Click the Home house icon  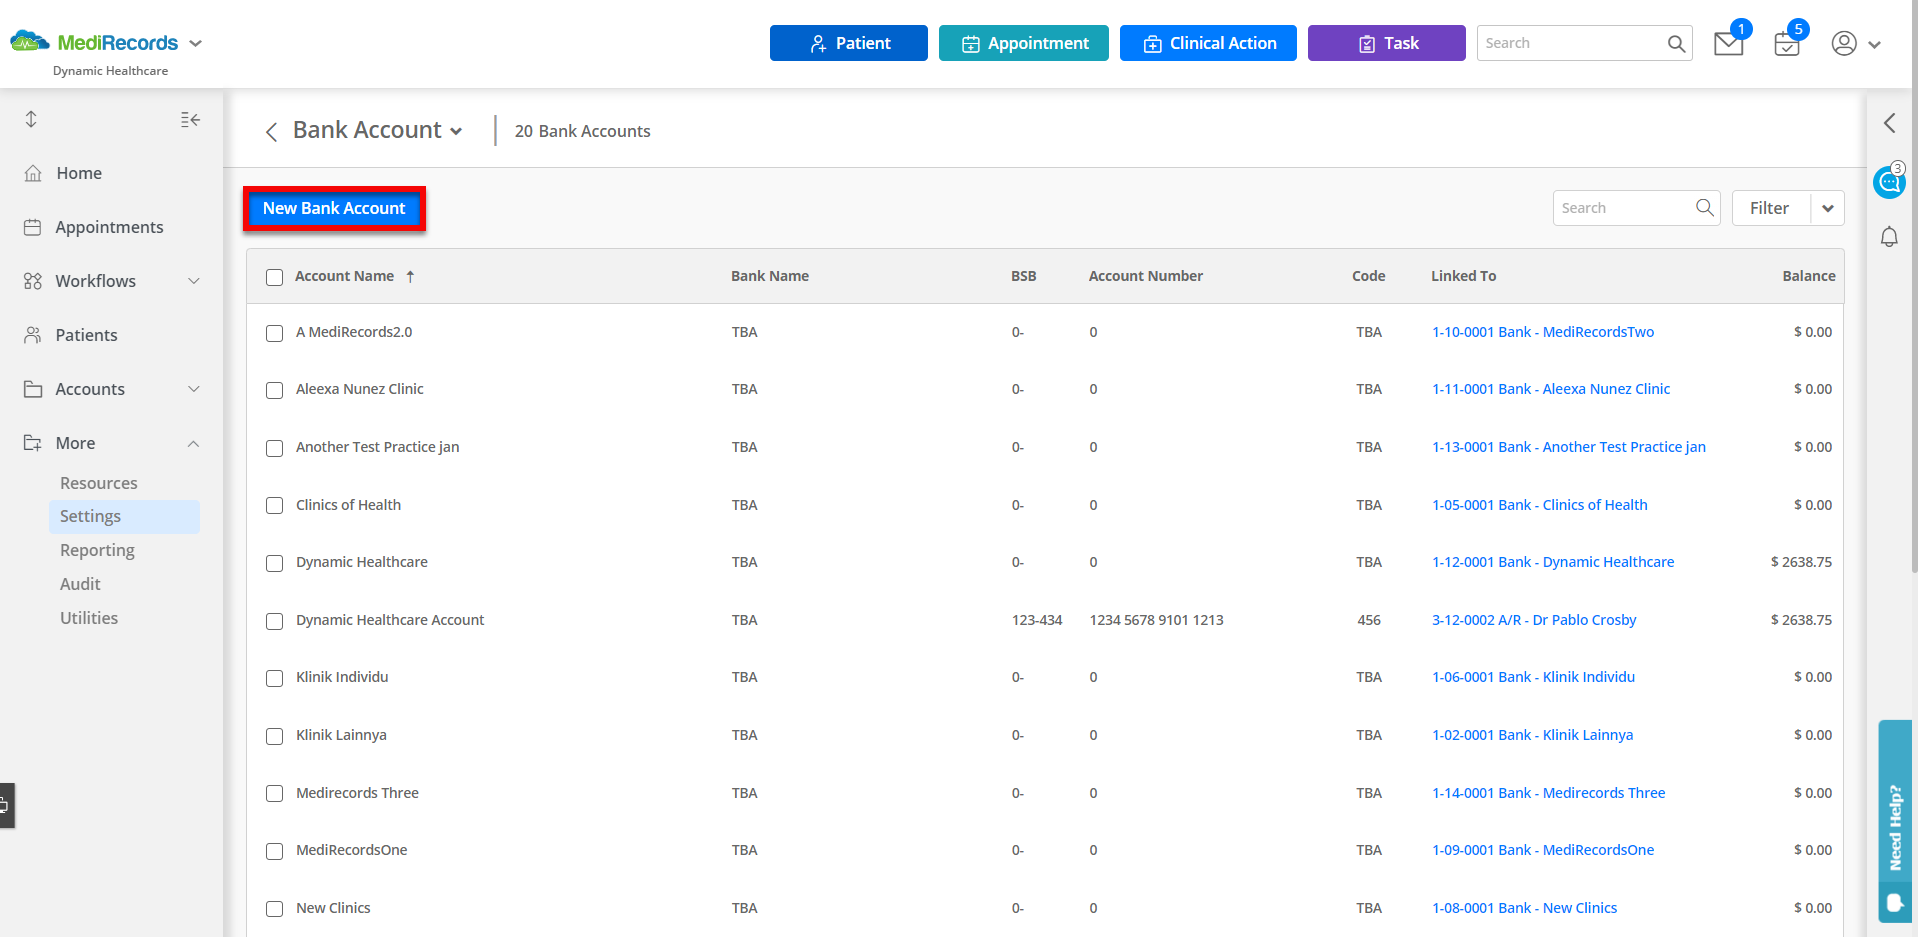[33, 173]
